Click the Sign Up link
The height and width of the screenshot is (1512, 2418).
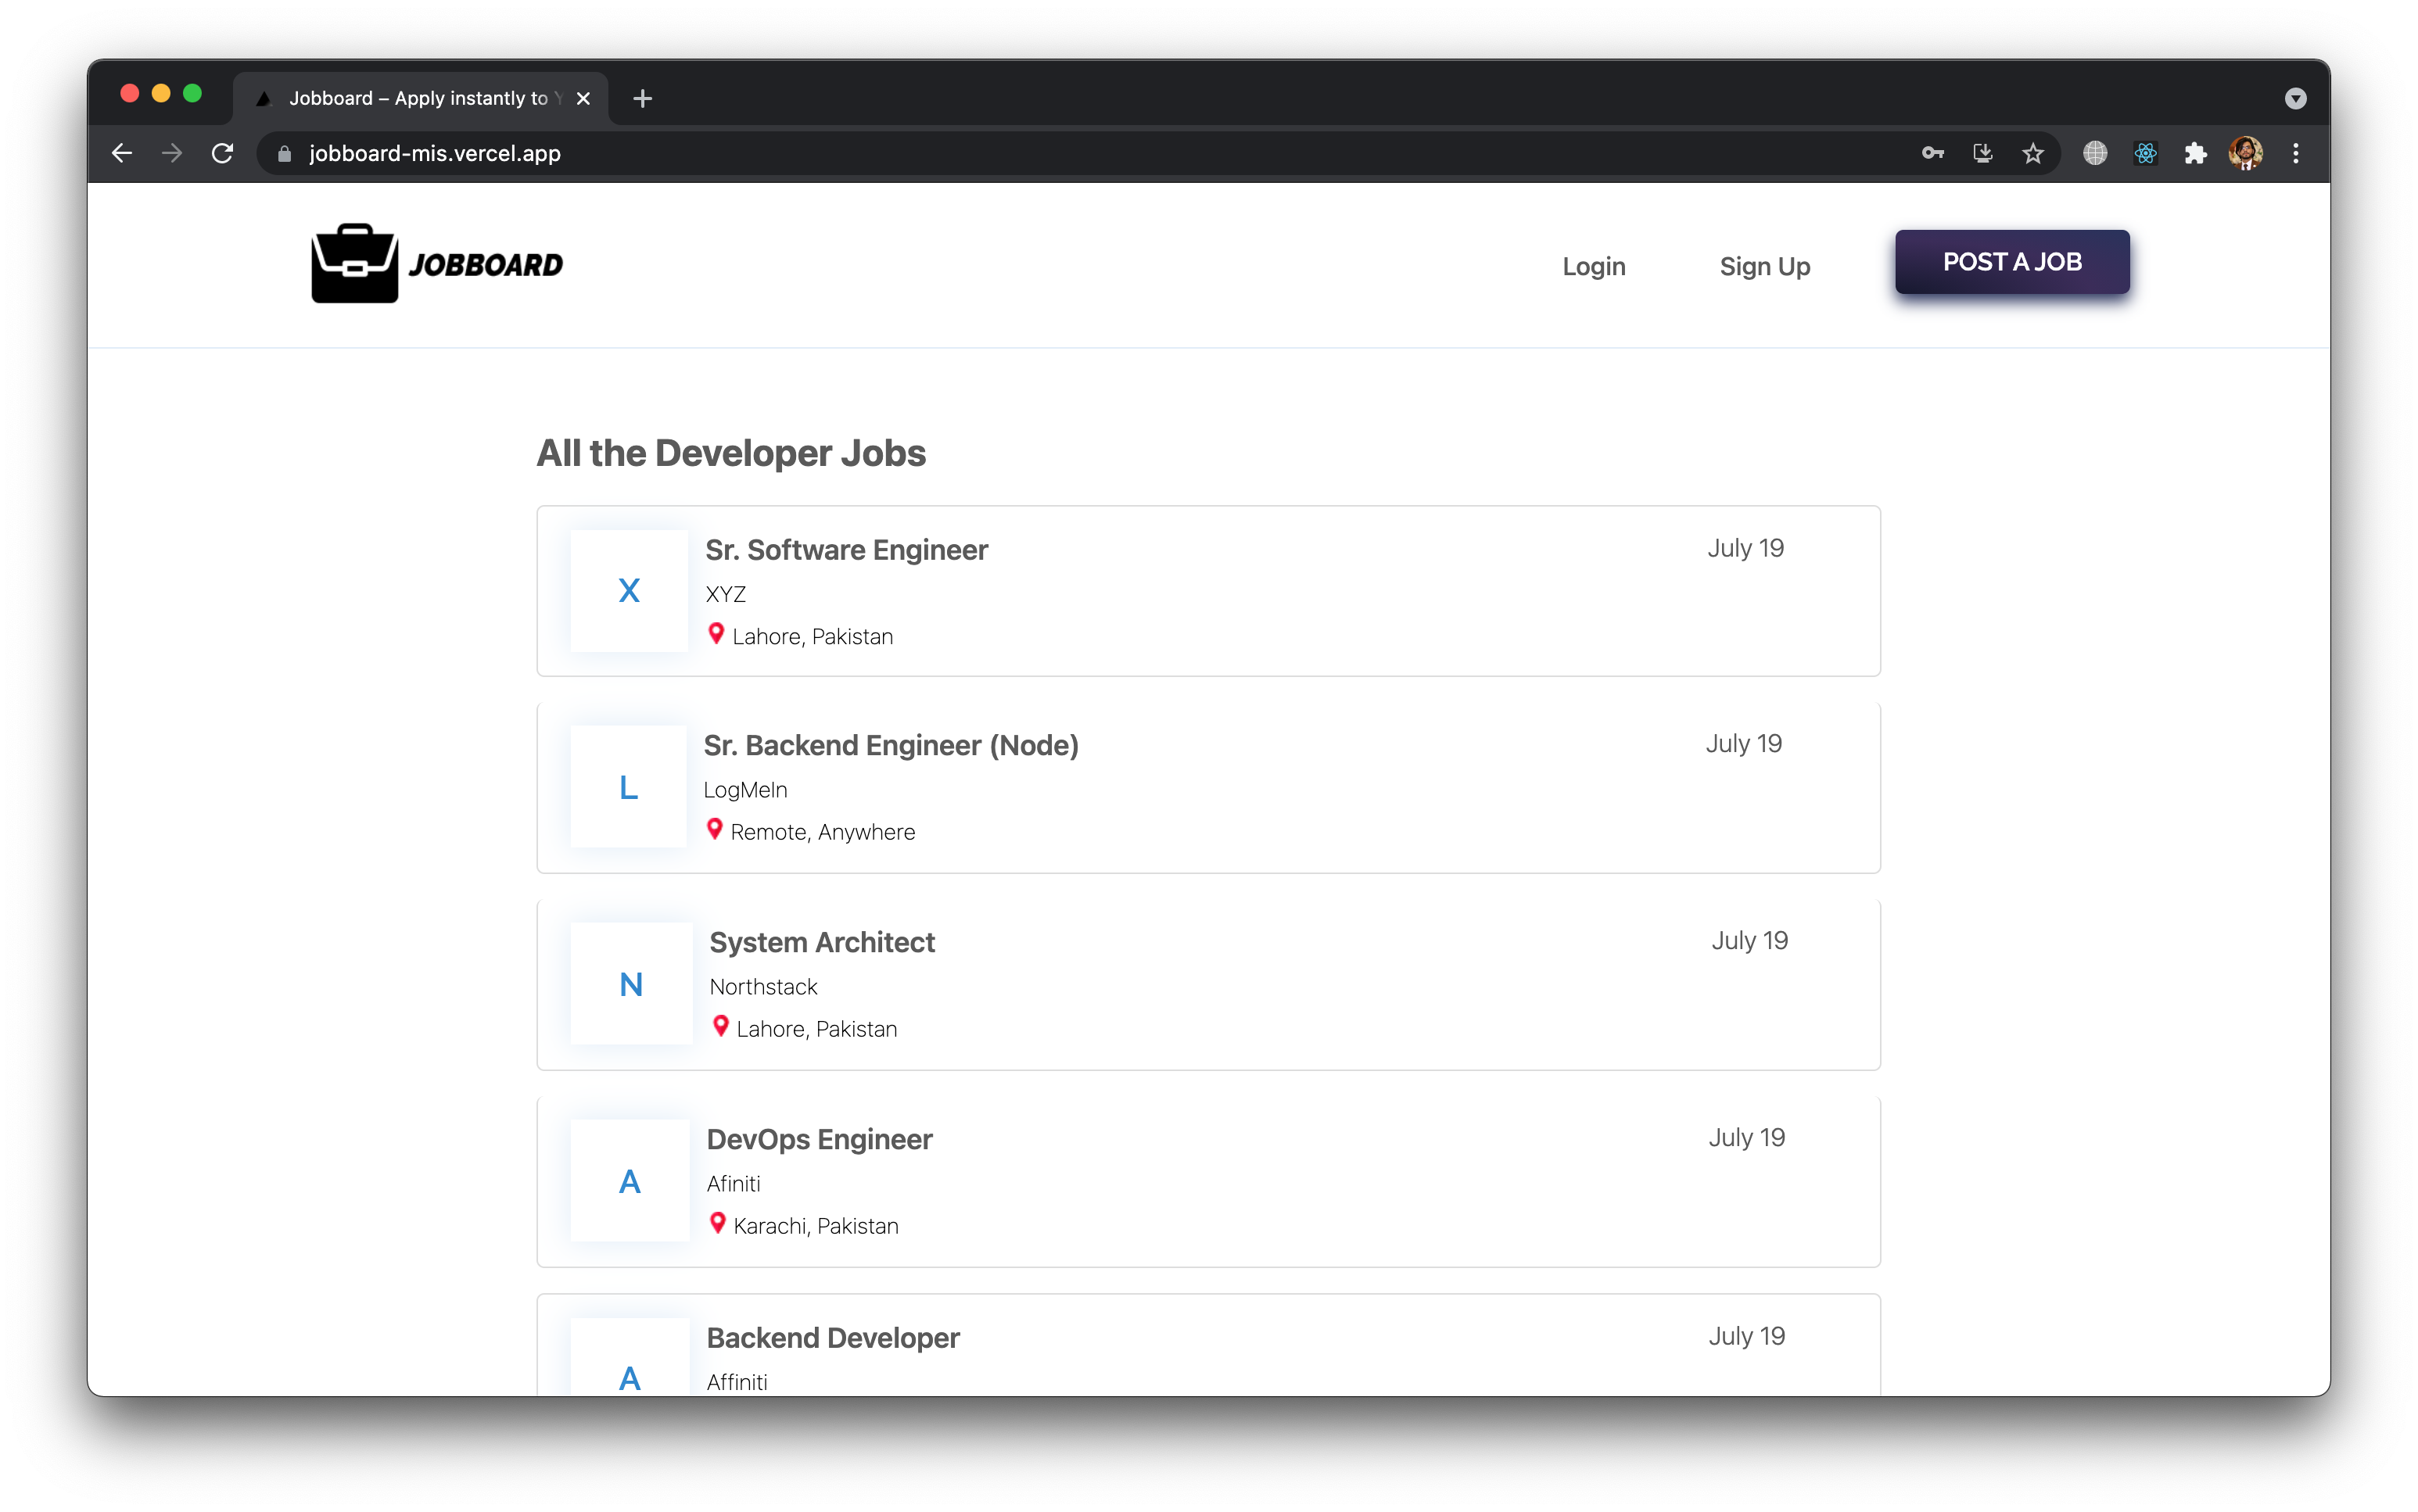(1764, 266)
